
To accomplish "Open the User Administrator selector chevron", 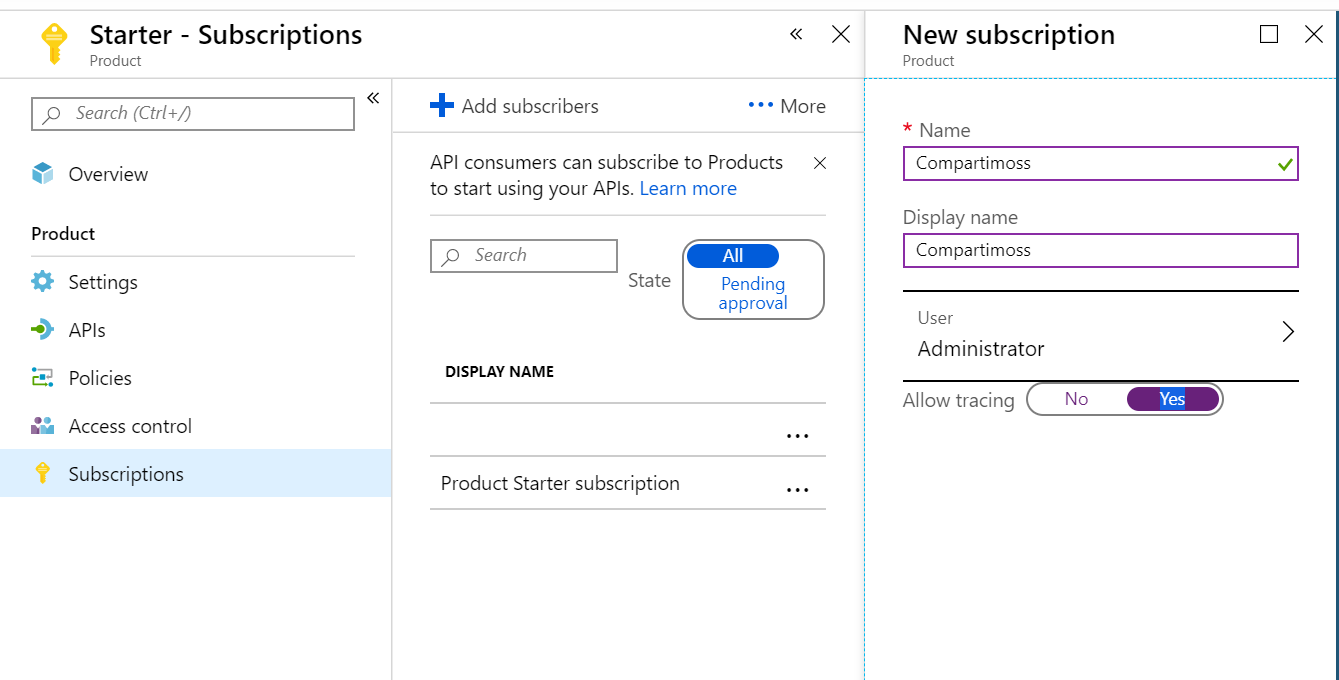I will tap(1288, 332).
